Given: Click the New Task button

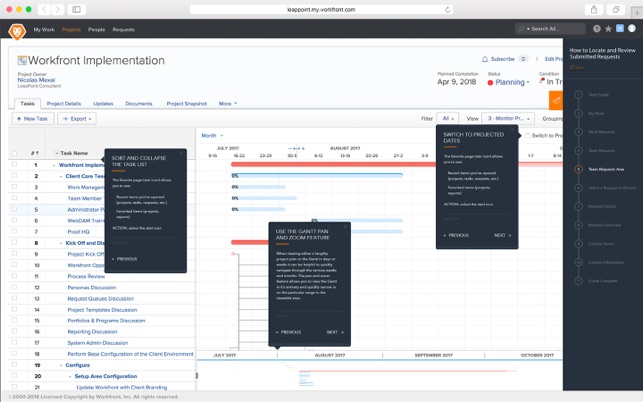Looking at the screenshot, I should [x=32, y=118].
